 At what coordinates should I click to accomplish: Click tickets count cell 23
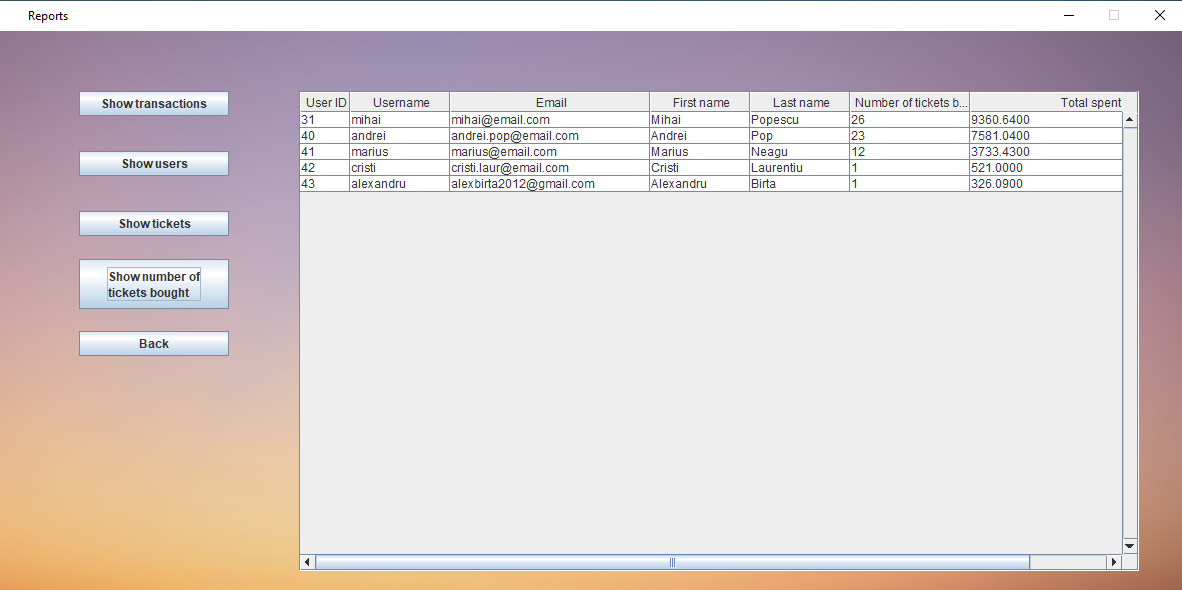[x=910, y=136]
